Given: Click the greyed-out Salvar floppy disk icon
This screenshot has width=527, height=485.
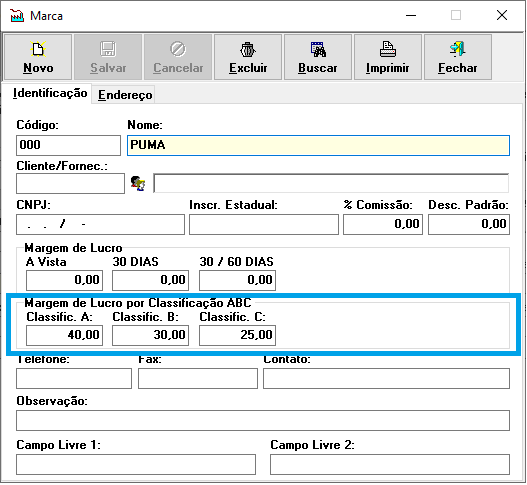Looking at the screenshot, I should coord(108,49).
